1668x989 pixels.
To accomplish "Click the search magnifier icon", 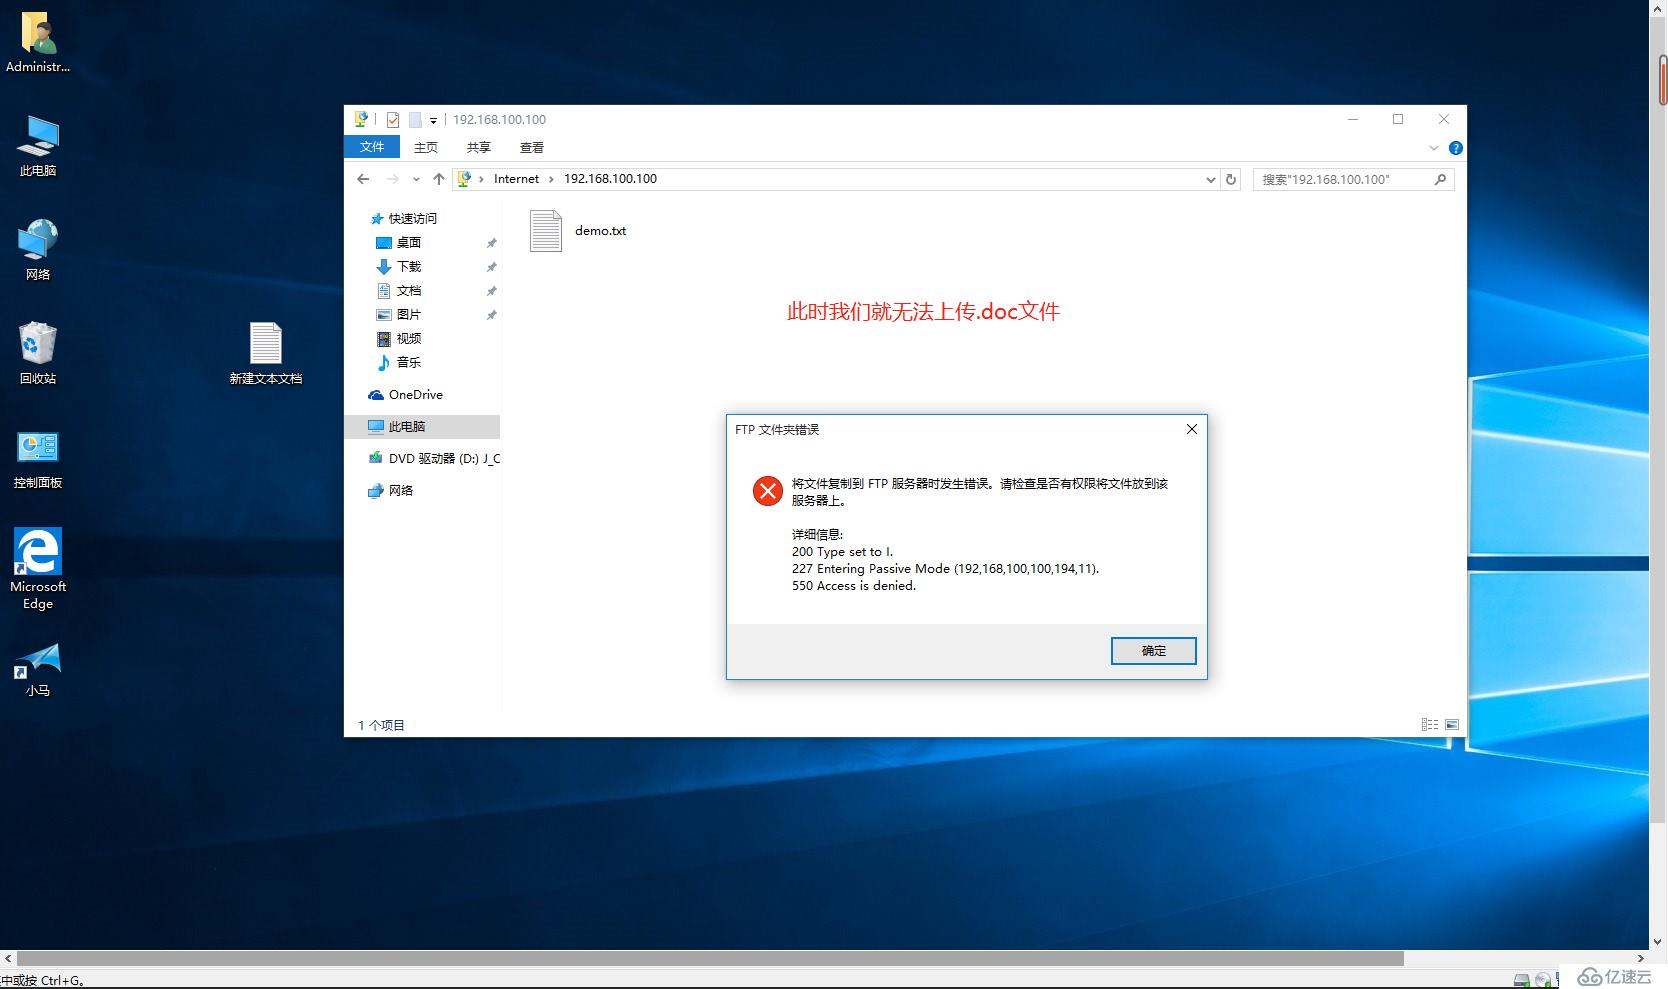I will tap(1440, 179).
